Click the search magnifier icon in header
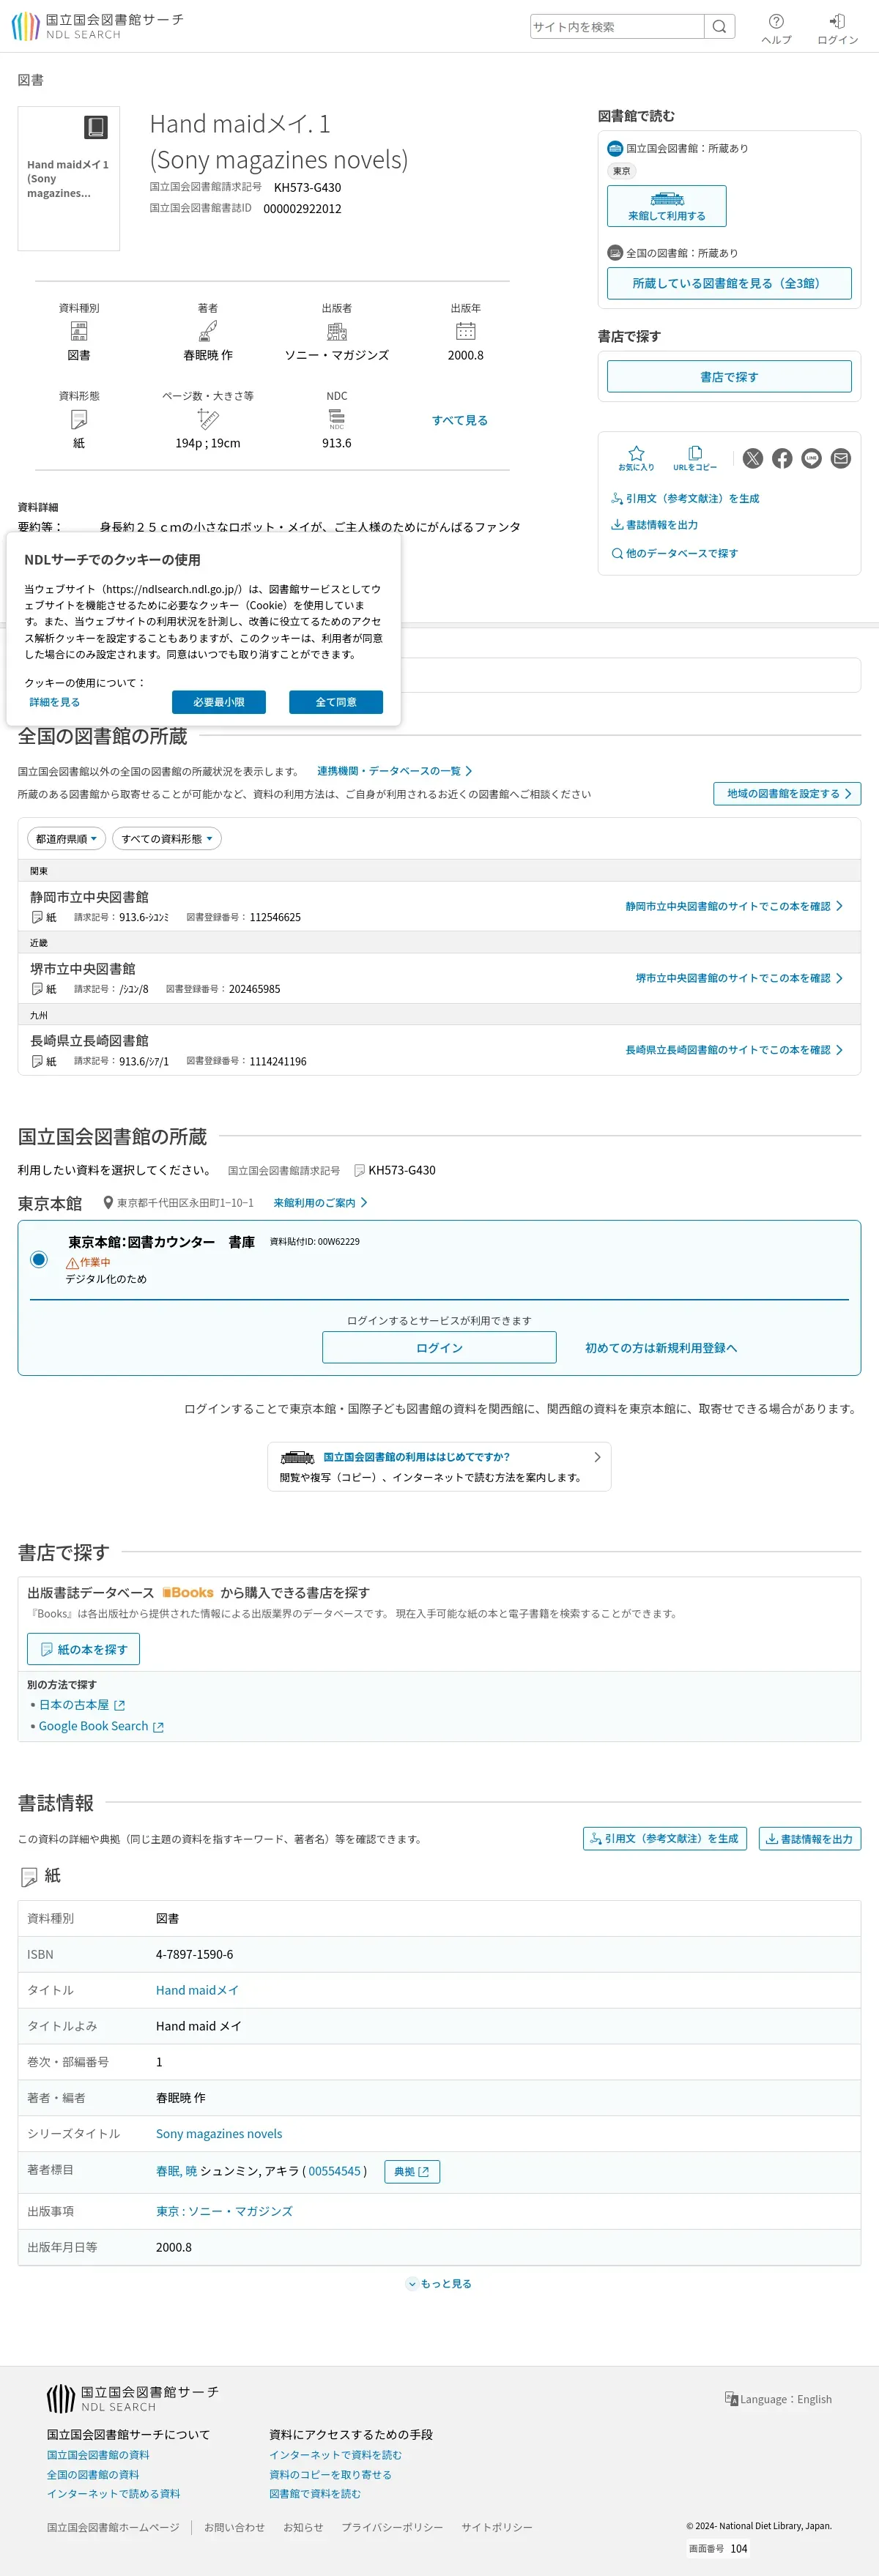879x2576 pixels. tap(719, 27)
